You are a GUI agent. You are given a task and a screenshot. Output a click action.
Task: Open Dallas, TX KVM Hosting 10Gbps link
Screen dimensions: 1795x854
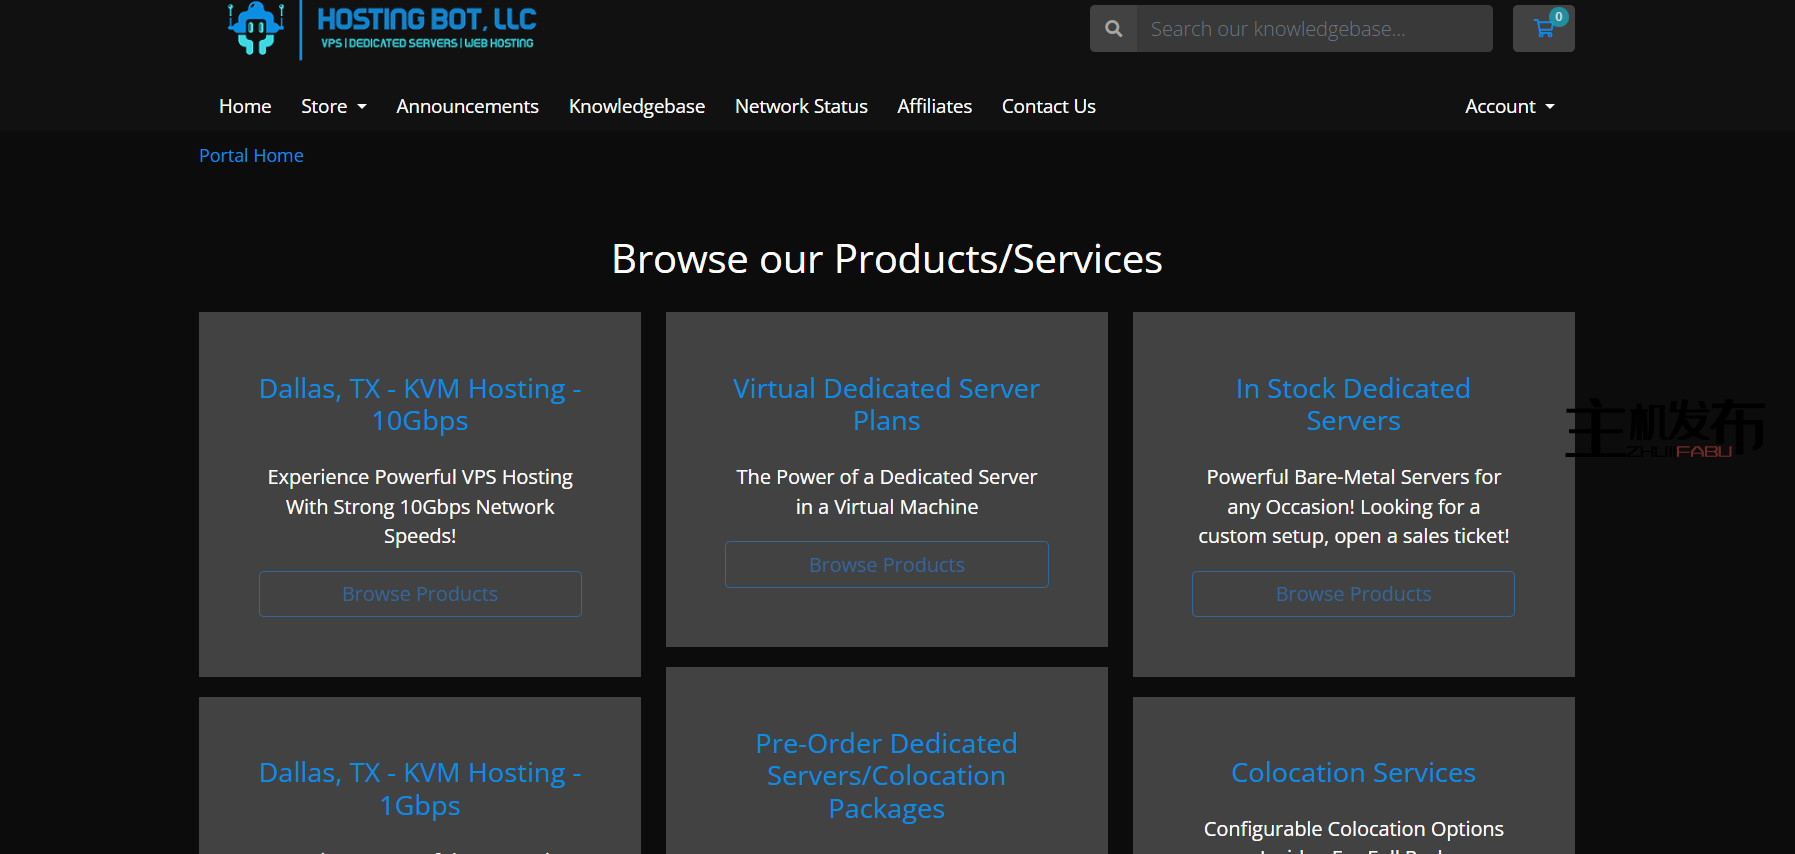(x=420, y=404)
